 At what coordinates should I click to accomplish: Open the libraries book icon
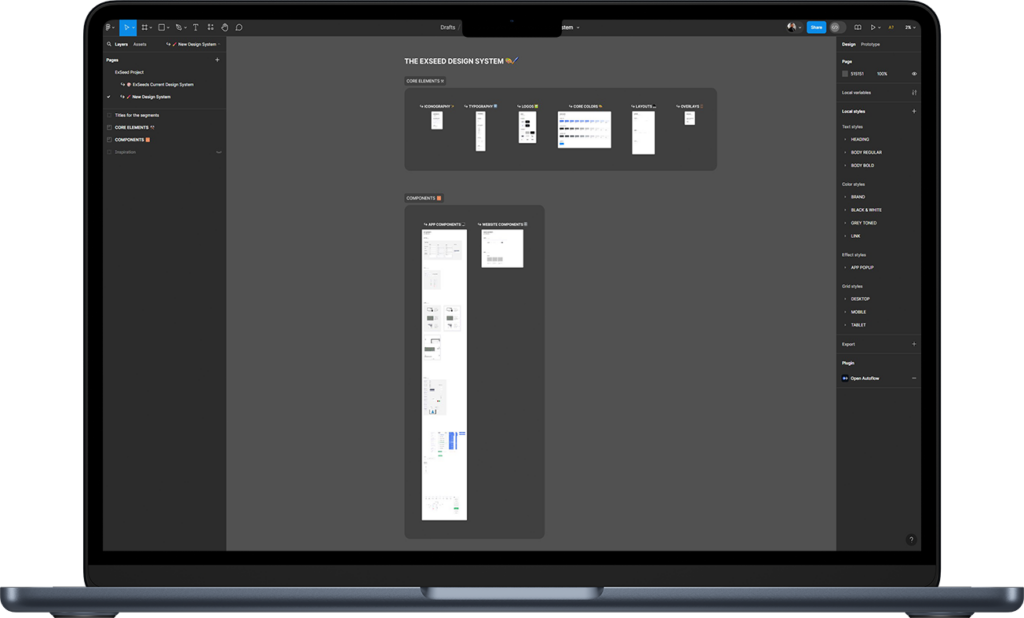857,27
